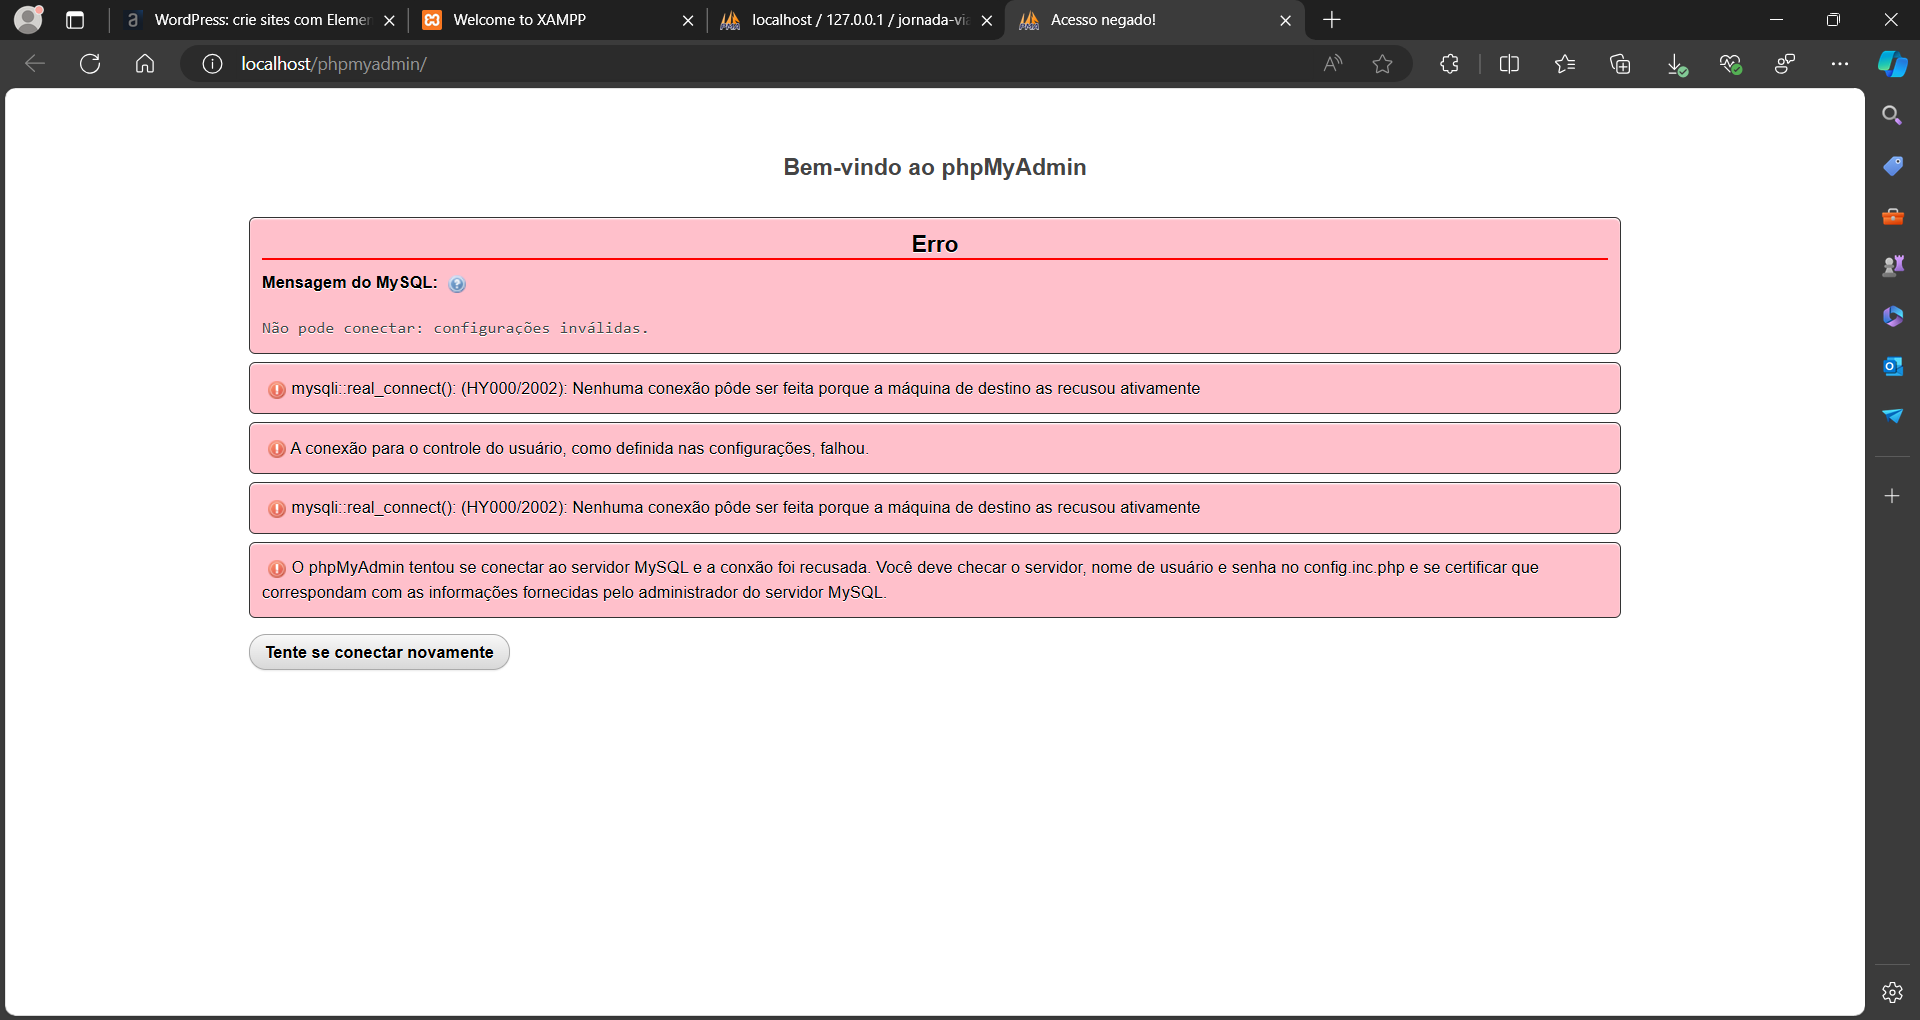This screenshot has width=1920, height=1020.
Task: Open sidebar search icon
Action: tap(1892, 116)
